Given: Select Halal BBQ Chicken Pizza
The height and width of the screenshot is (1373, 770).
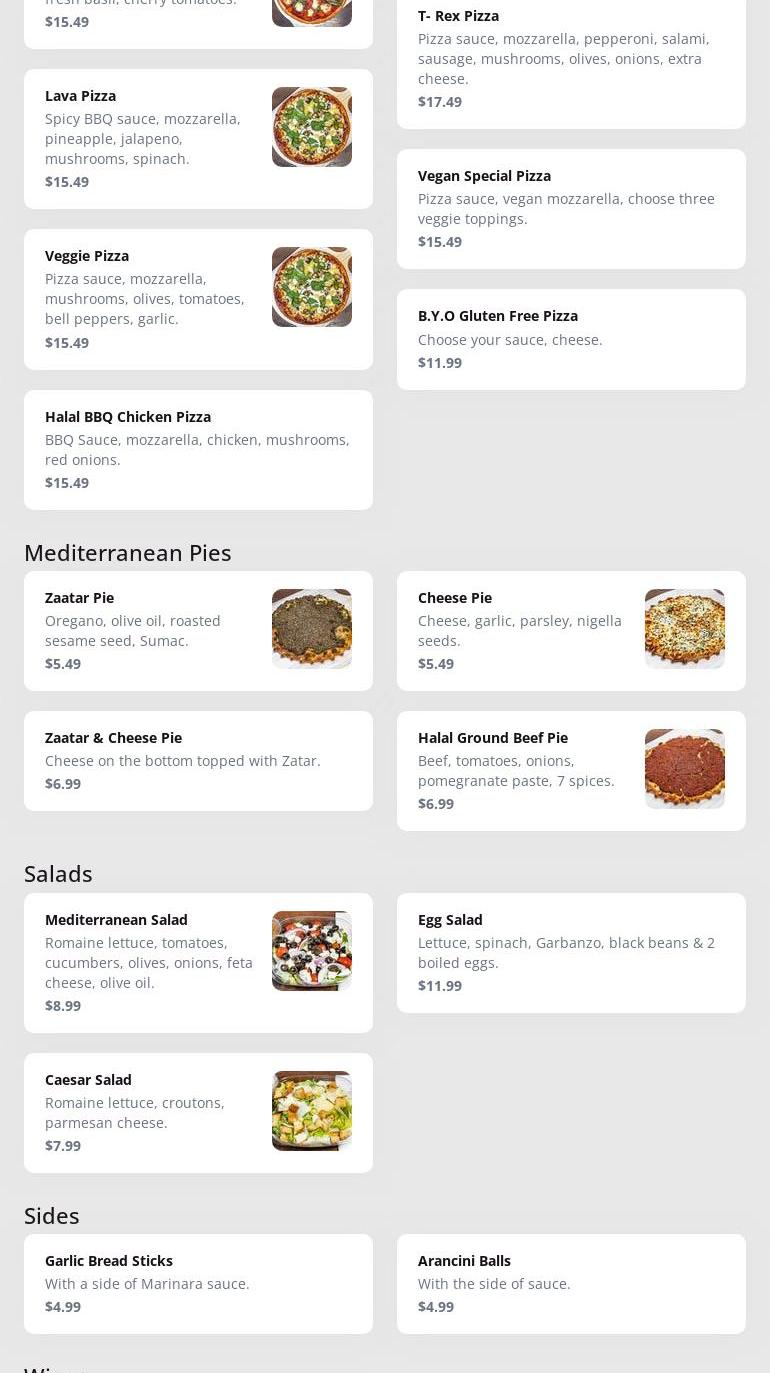Looking at the screenshot, I should tap(198, 450).
